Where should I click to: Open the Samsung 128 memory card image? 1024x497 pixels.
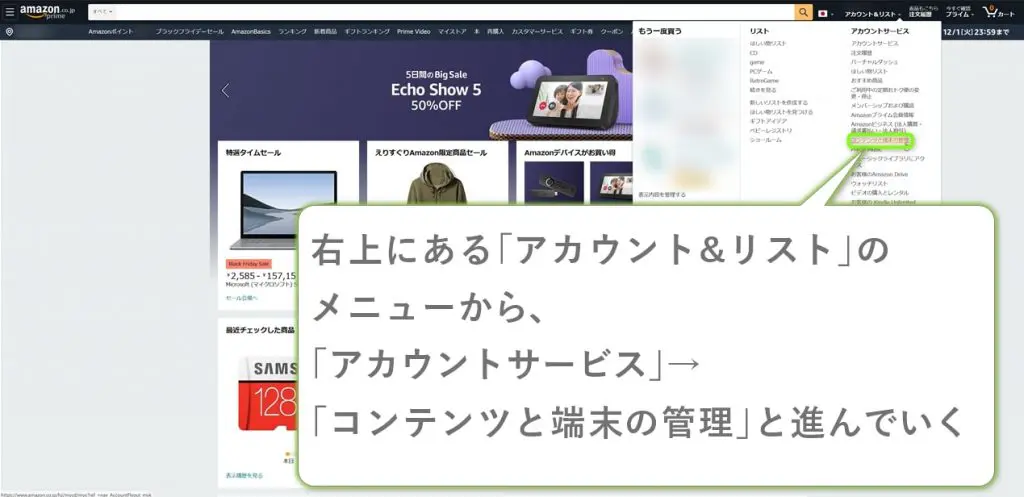266,394
